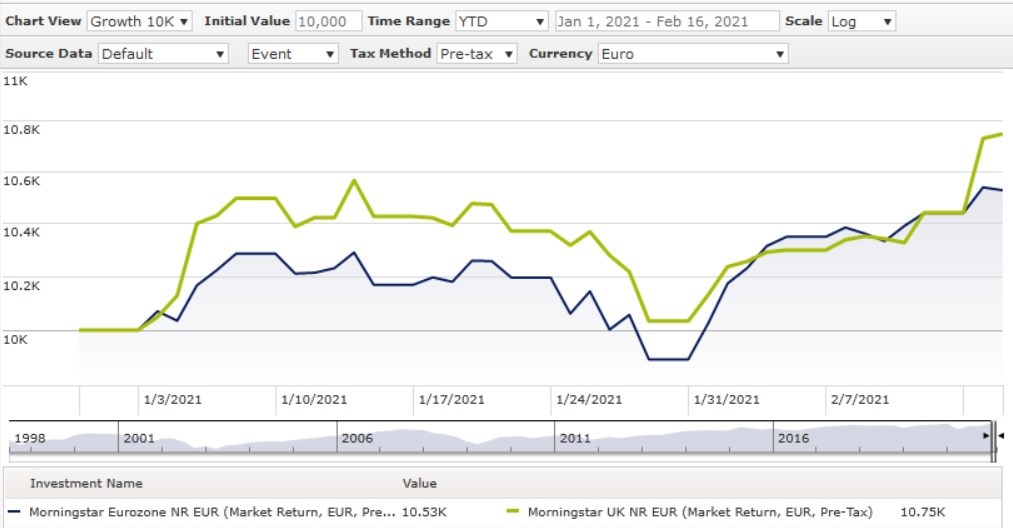Click 2006 marker on timeline navigator
This screenshot has width=1013, height=528.
point(357,438)
